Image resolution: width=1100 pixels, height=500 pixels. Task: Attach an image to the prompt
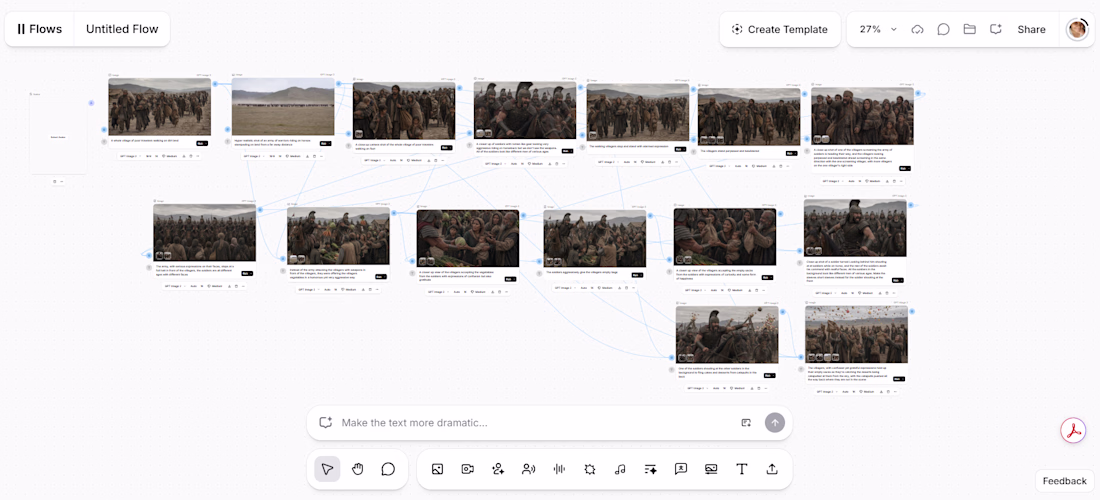coord(746,423)
